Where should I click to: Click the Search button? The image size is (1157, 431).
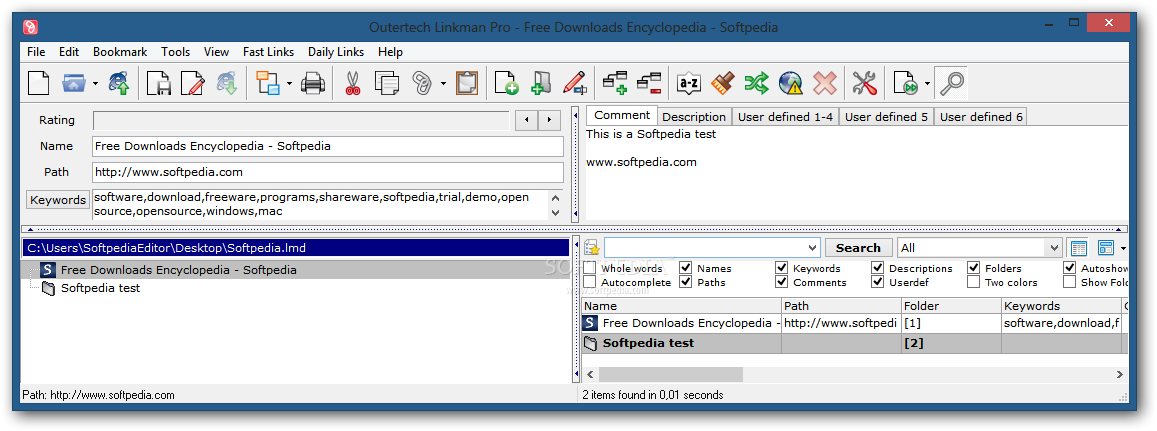coord(858,248)
